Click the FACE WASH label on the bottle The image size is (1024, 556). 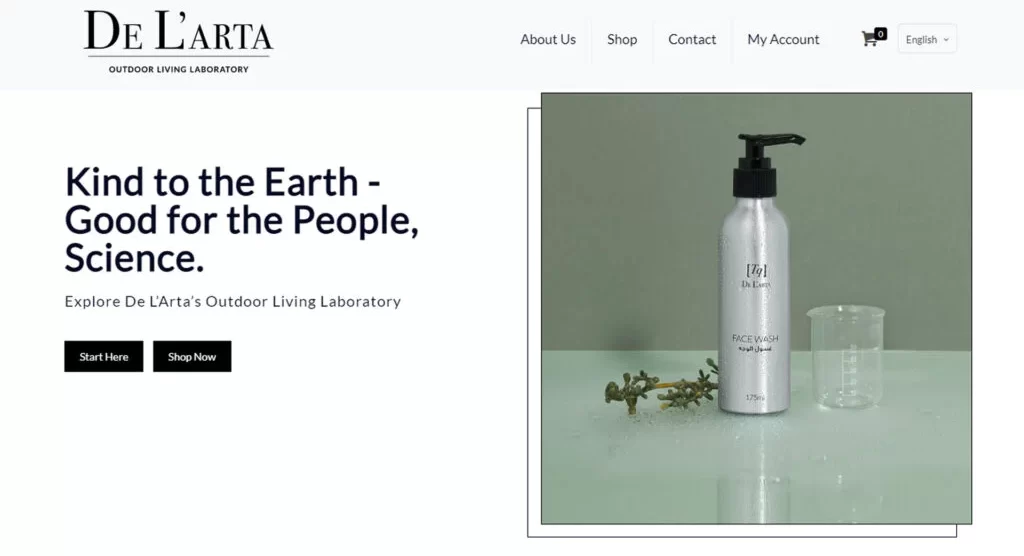(x=755, y=338)
